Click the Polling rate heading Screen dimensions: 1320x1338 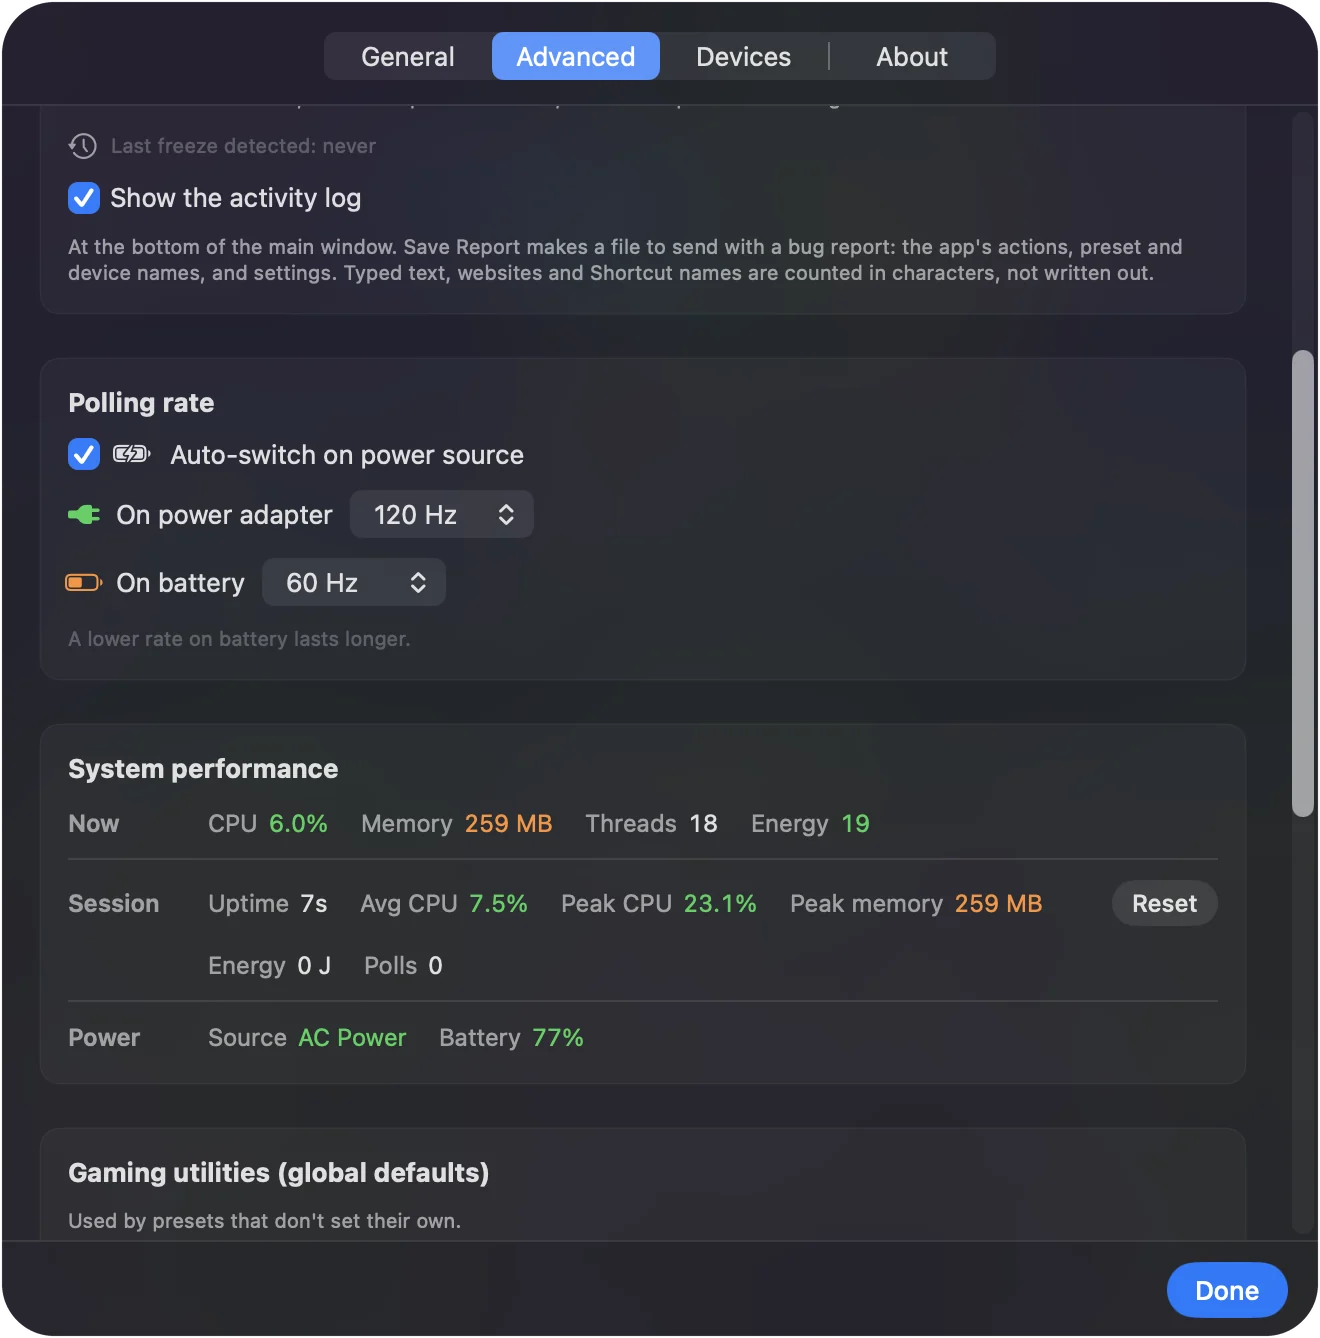[x=141, y=403]
